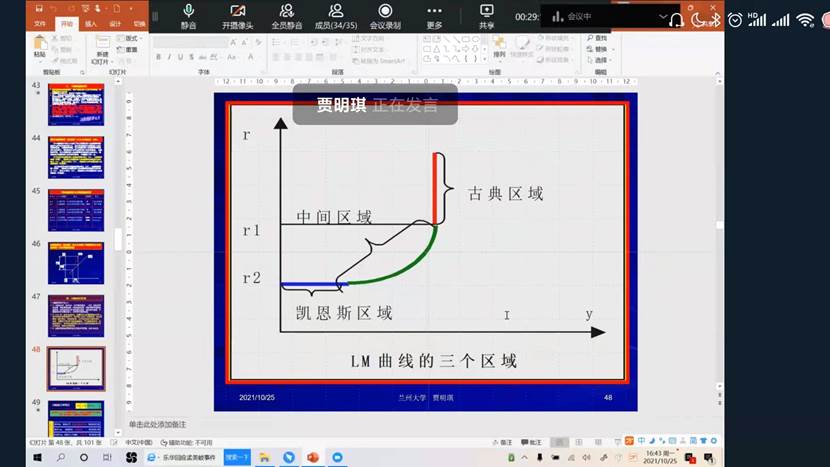Open 更多 more options
The image size is (830, 467).
[433, 15]
